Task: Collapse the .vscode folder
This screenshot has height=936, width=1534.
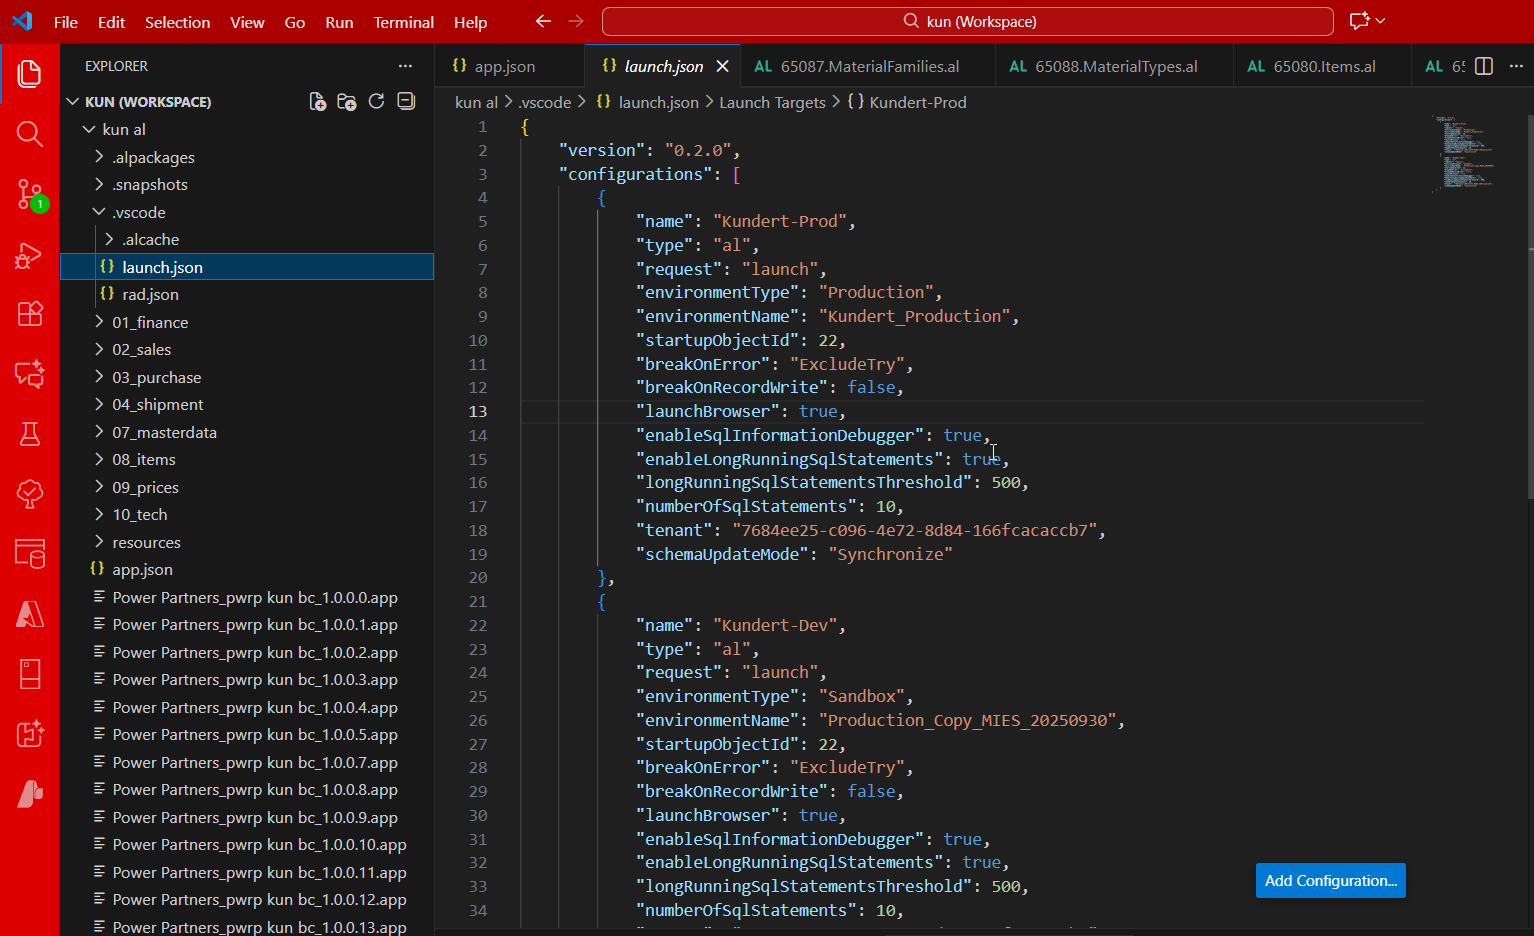Action: point(99,212)
